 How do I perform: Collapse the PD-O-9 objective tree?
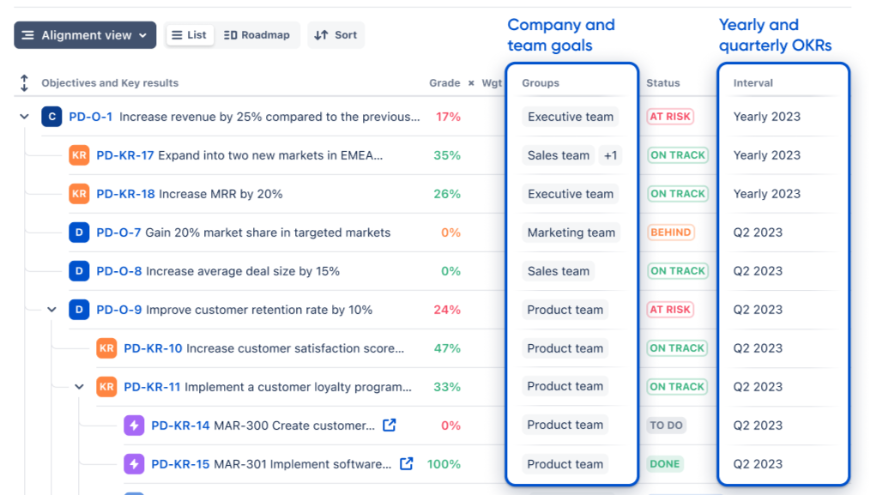point(52,310)
